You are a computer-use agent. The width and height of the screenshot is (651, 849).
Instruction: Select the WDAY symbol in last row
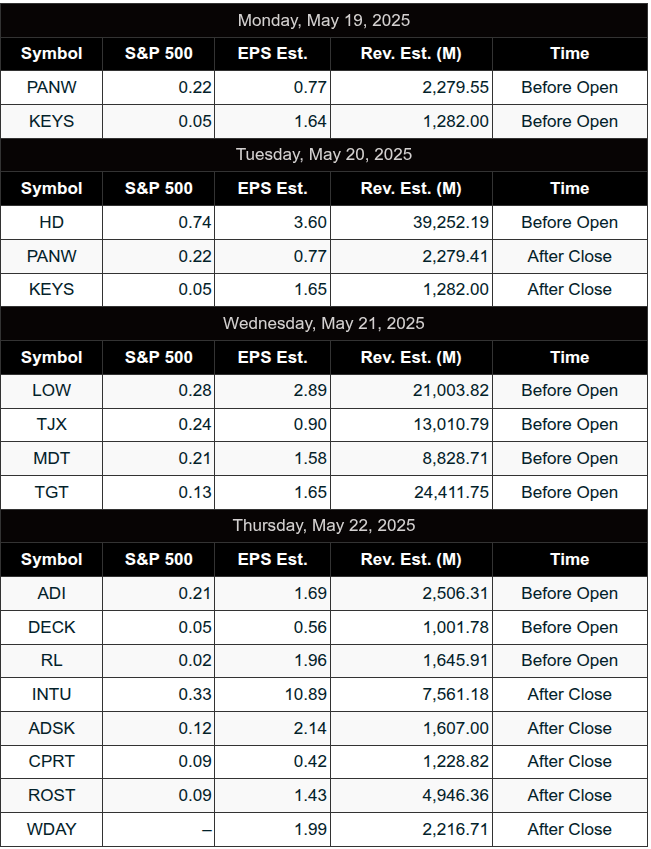click(51, 829)
